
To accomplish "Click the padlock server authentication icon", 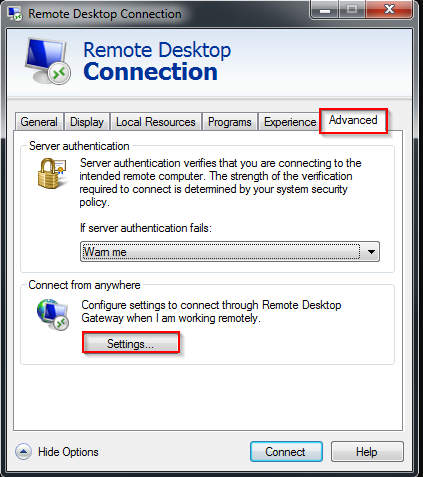I will (x=52, y=173).
